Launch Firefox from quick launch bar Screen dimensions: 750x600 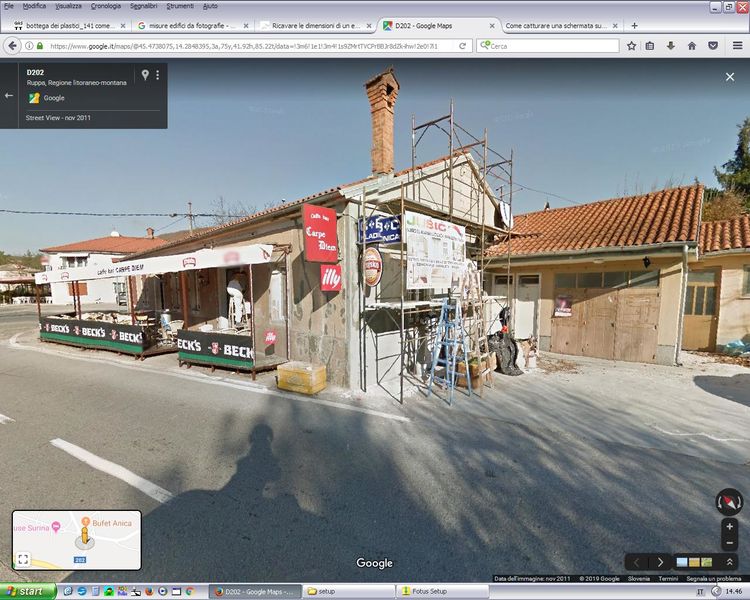click(149, 592)
